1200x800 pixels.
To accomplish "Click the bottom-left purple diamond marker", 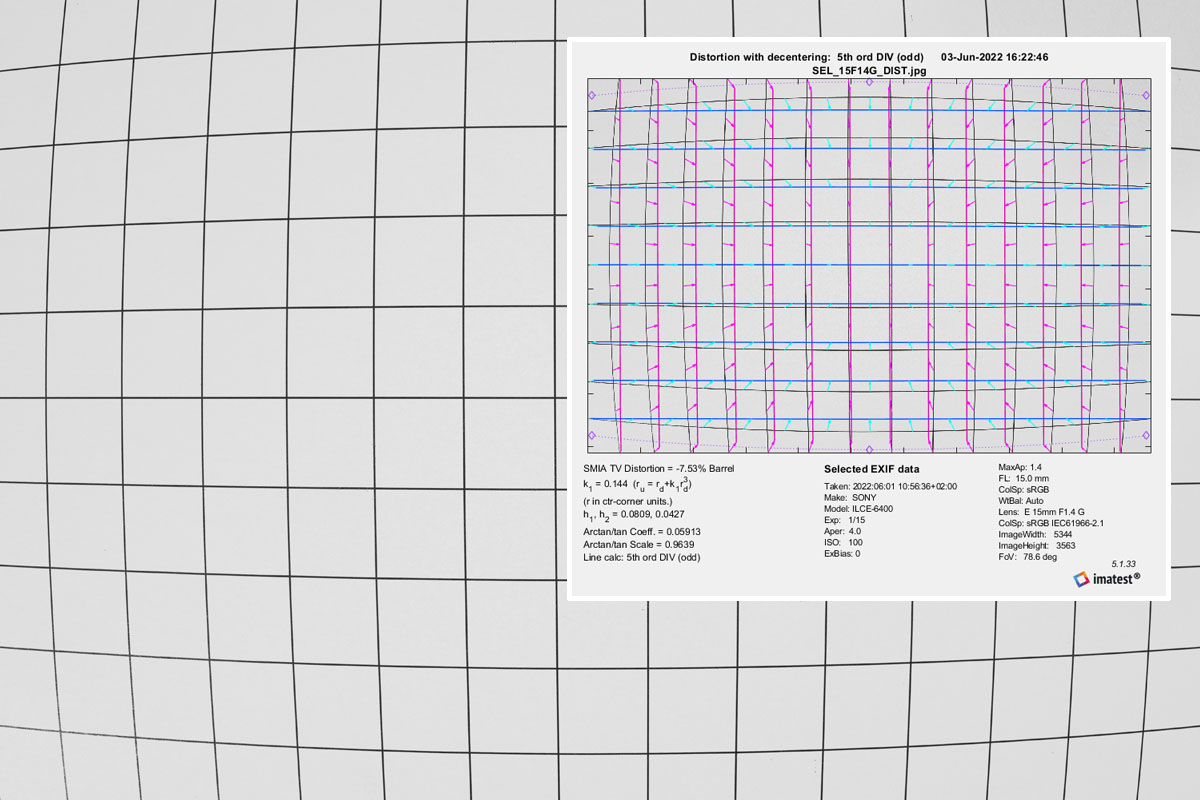I will [x=591, y=435].
